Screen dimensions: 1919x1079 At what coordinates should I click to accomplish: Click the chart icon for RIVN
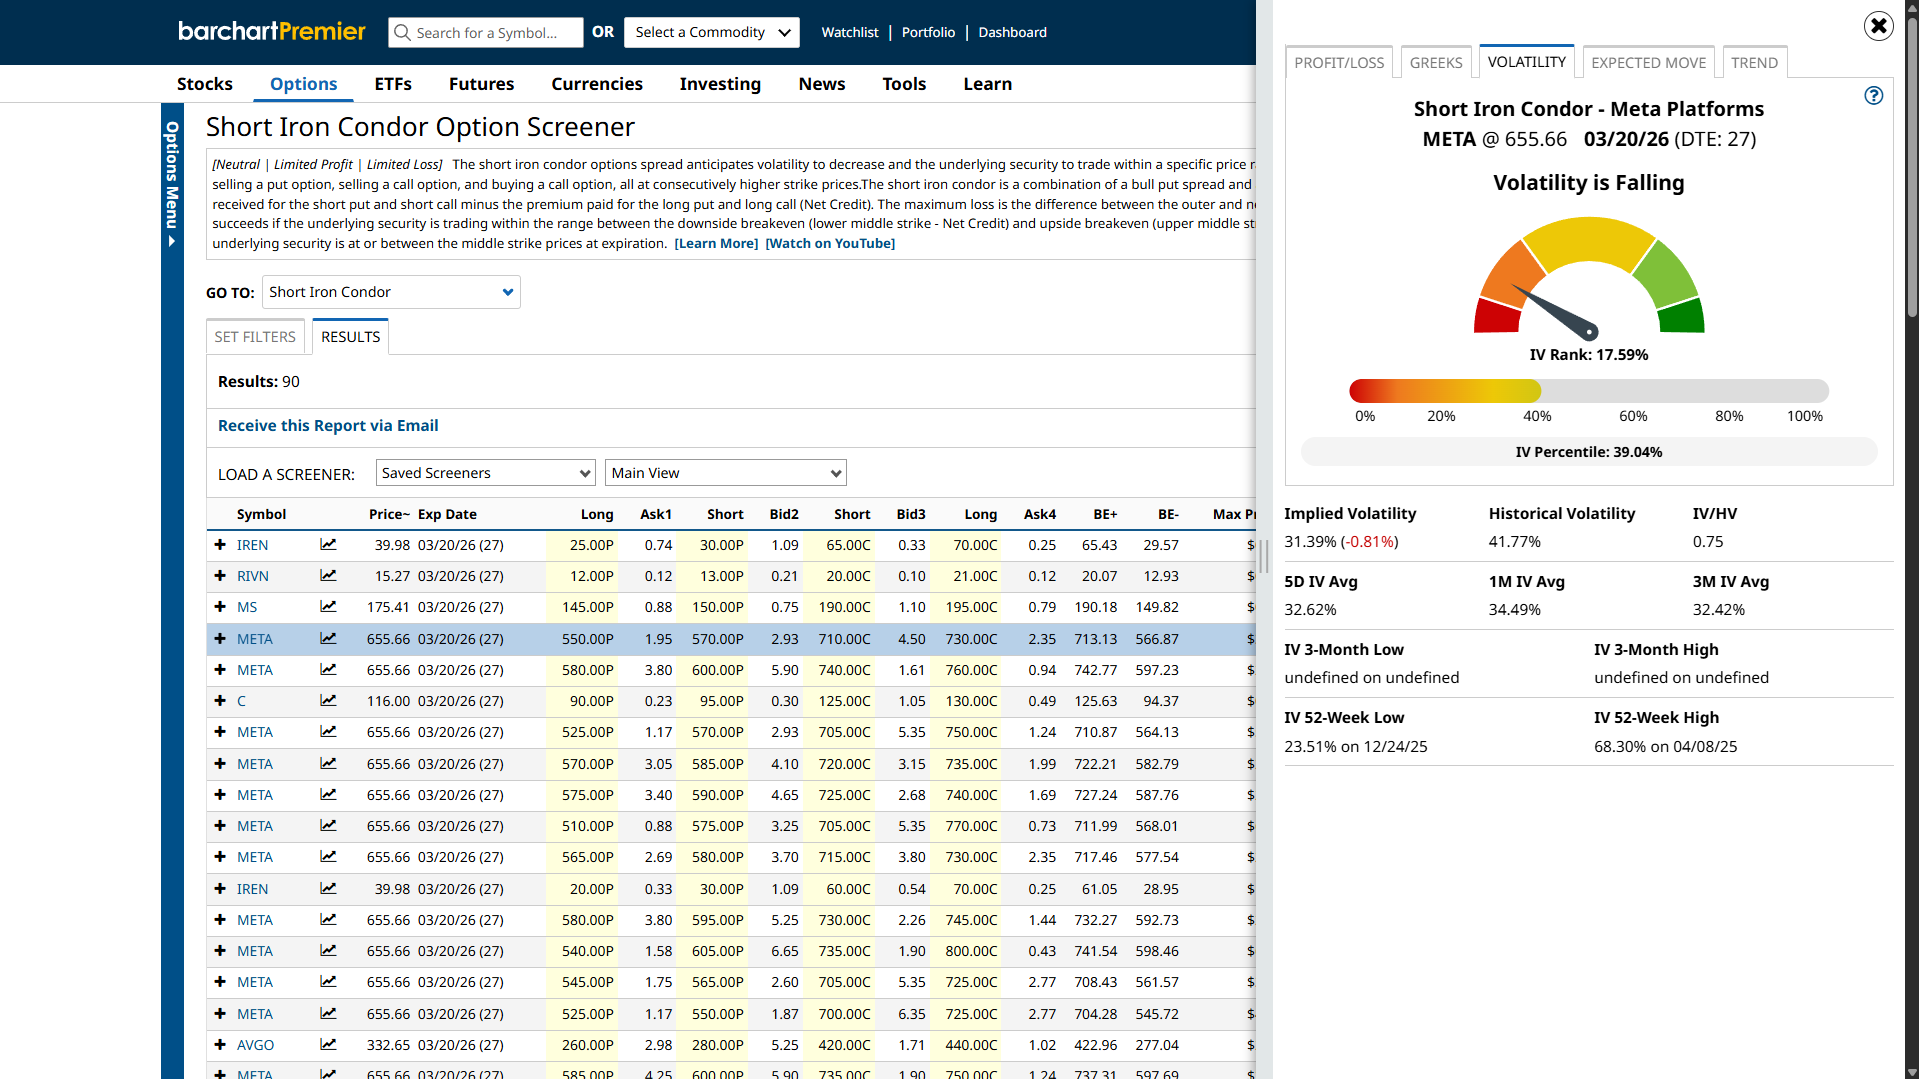click(328, 576)
